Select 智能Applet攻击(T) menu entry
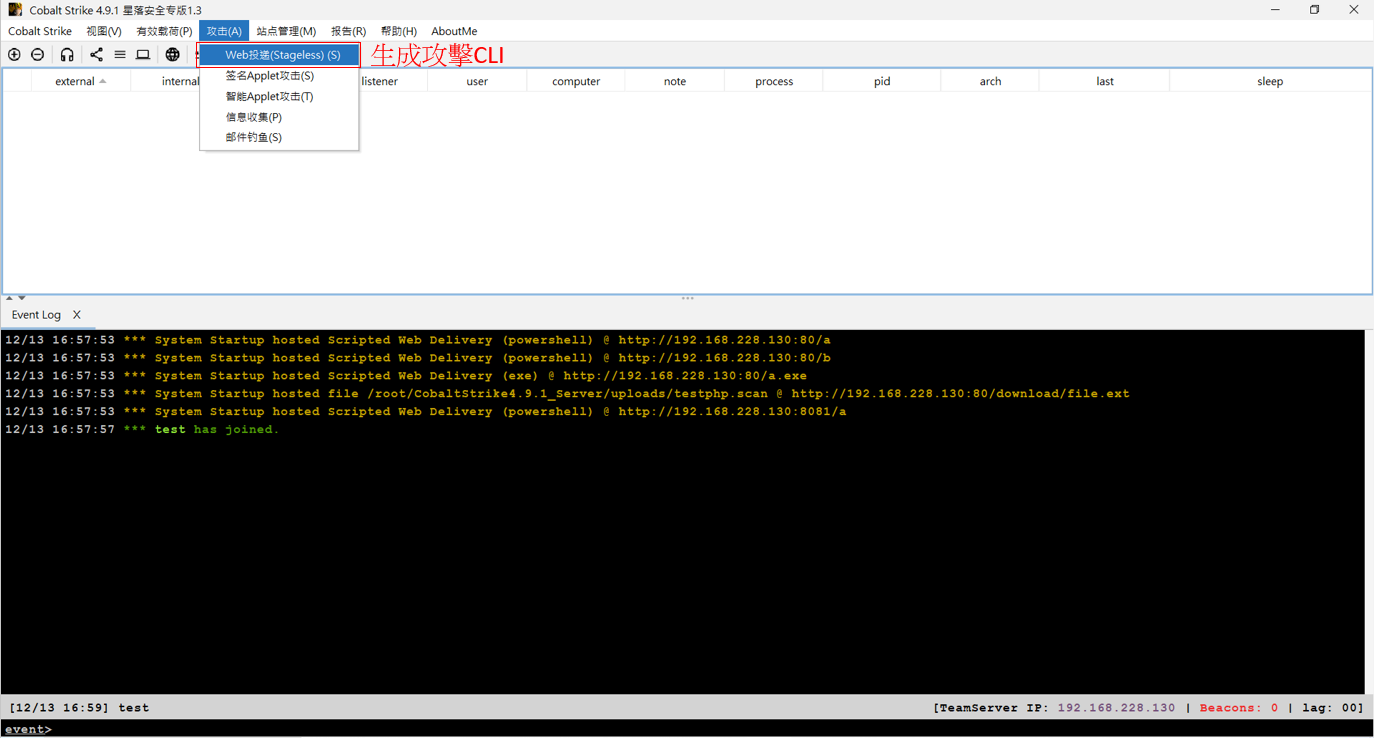 click(279, 97)
